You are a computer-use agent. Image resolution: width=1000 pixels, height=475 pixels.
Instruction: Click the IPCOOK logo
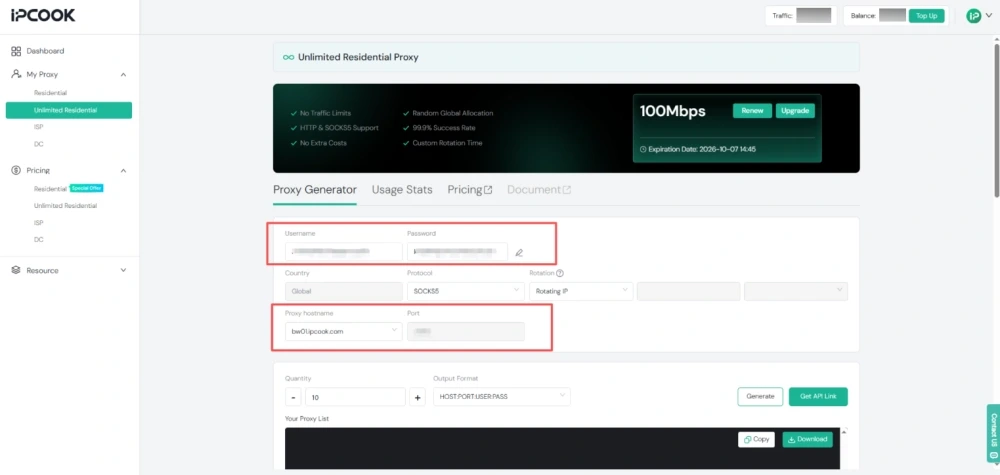(x=43, y=16)
